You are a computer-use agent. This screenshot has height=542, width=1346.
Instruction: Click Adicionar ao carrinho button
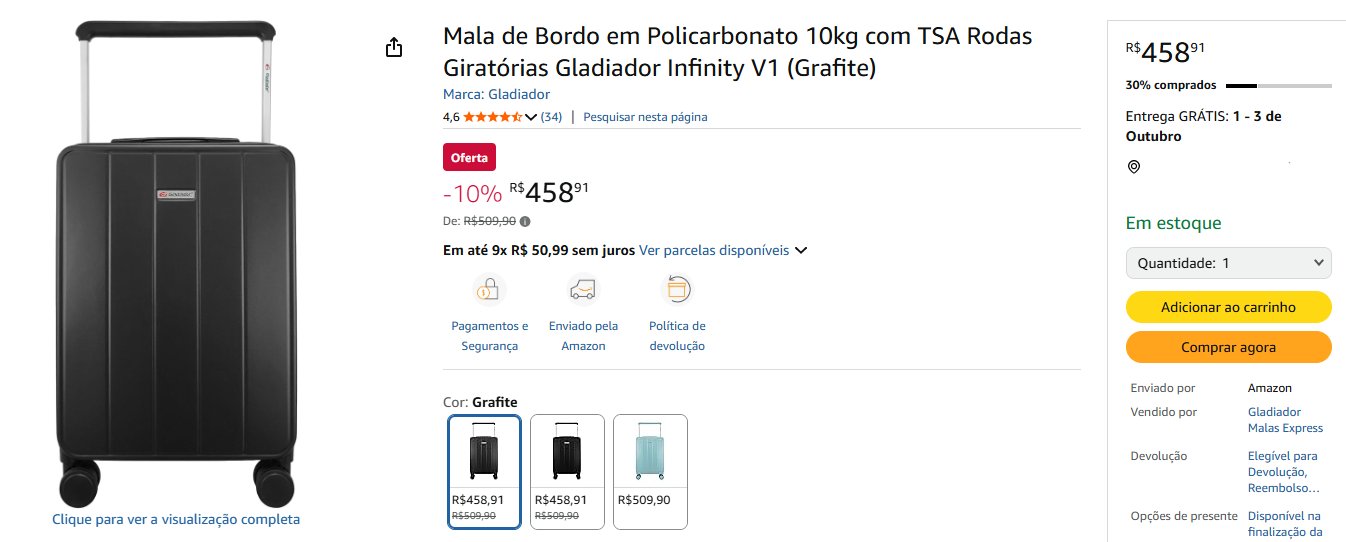tap(1228, 307)
